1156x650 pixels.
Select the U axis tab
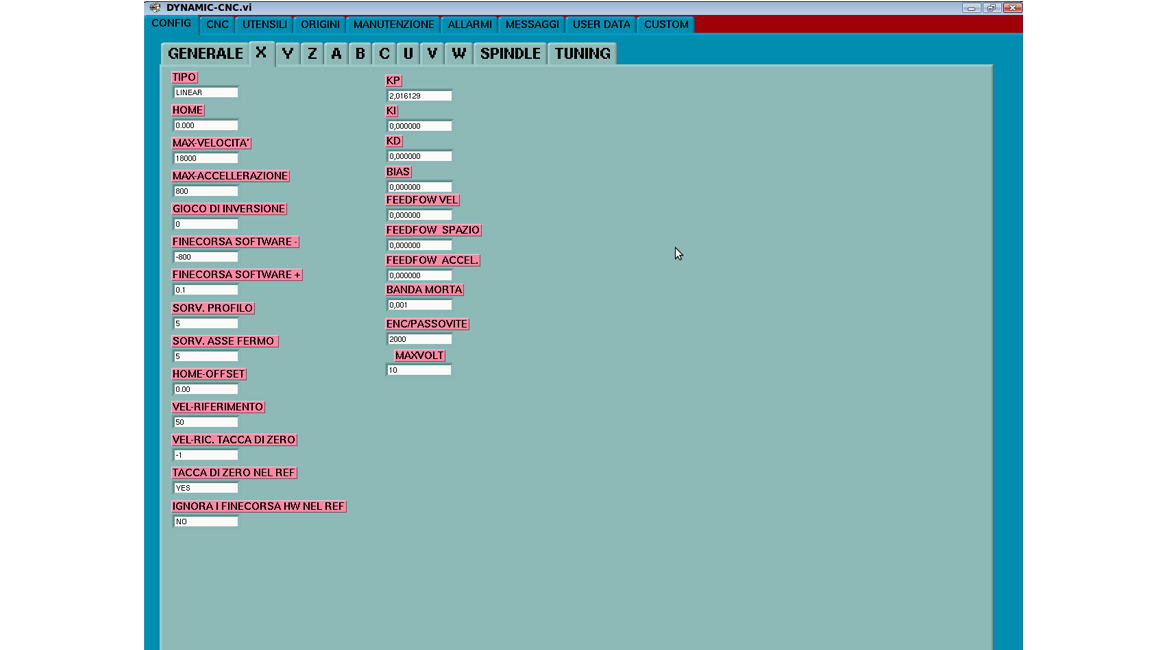click(408, 54)
